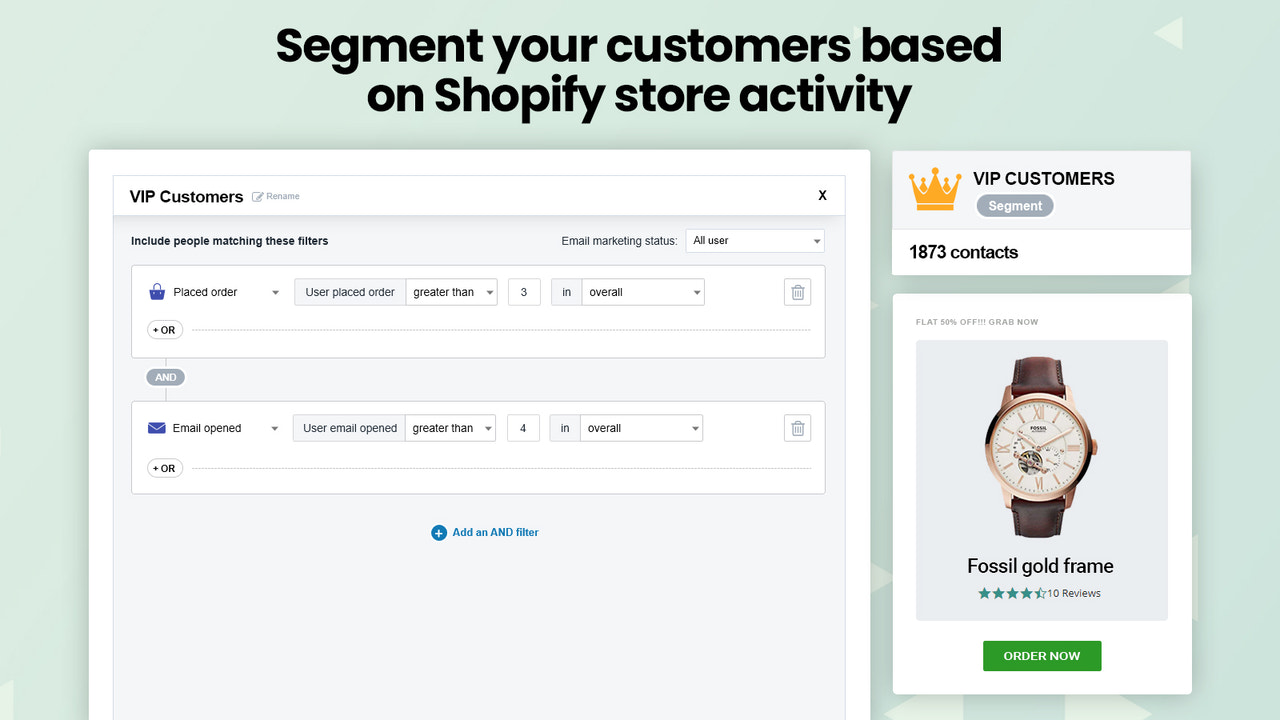Open the 10 Reviews link
The width and height of the screenshot is (1280, 720).
(1077, 593)
